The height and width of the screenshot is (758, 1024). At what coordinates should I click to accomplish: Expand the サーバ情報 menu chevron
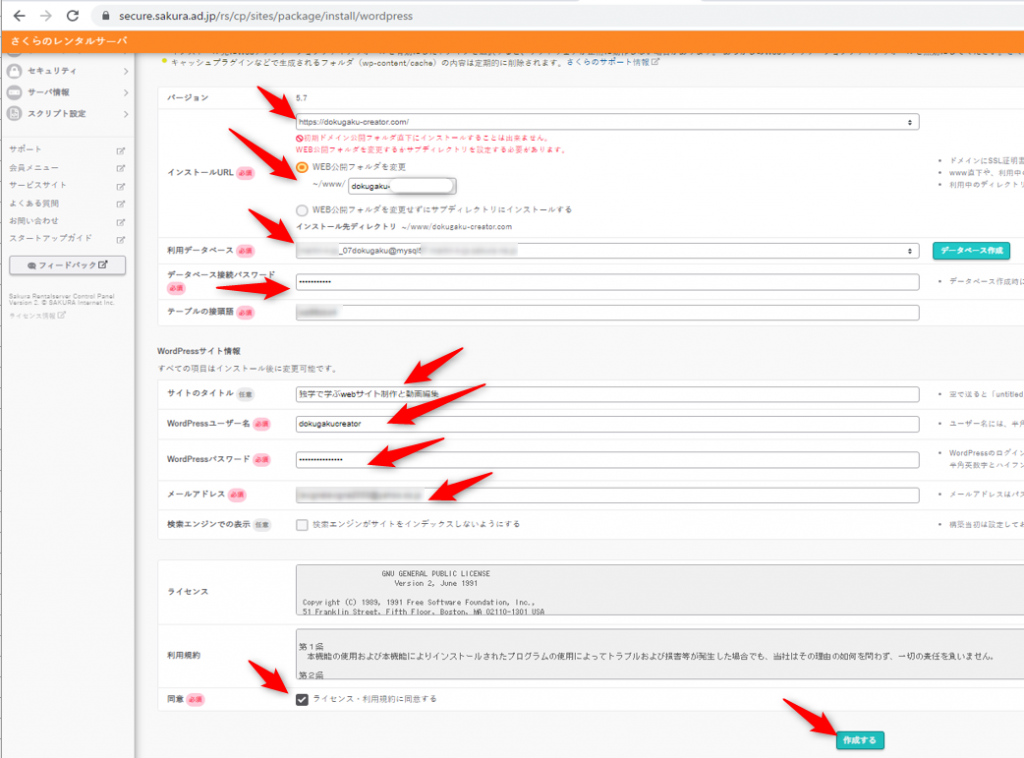(x=125, y=93)
